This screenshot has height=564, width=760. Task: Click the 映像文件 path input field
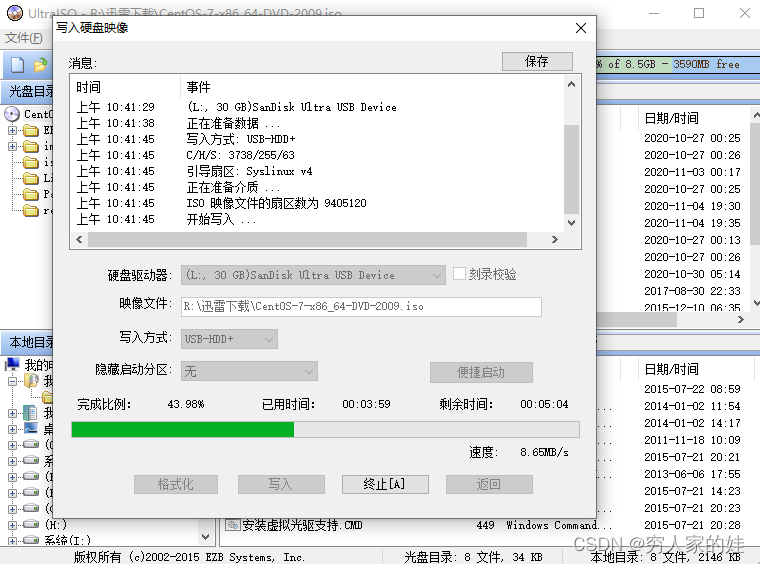(x=361, y=307)
